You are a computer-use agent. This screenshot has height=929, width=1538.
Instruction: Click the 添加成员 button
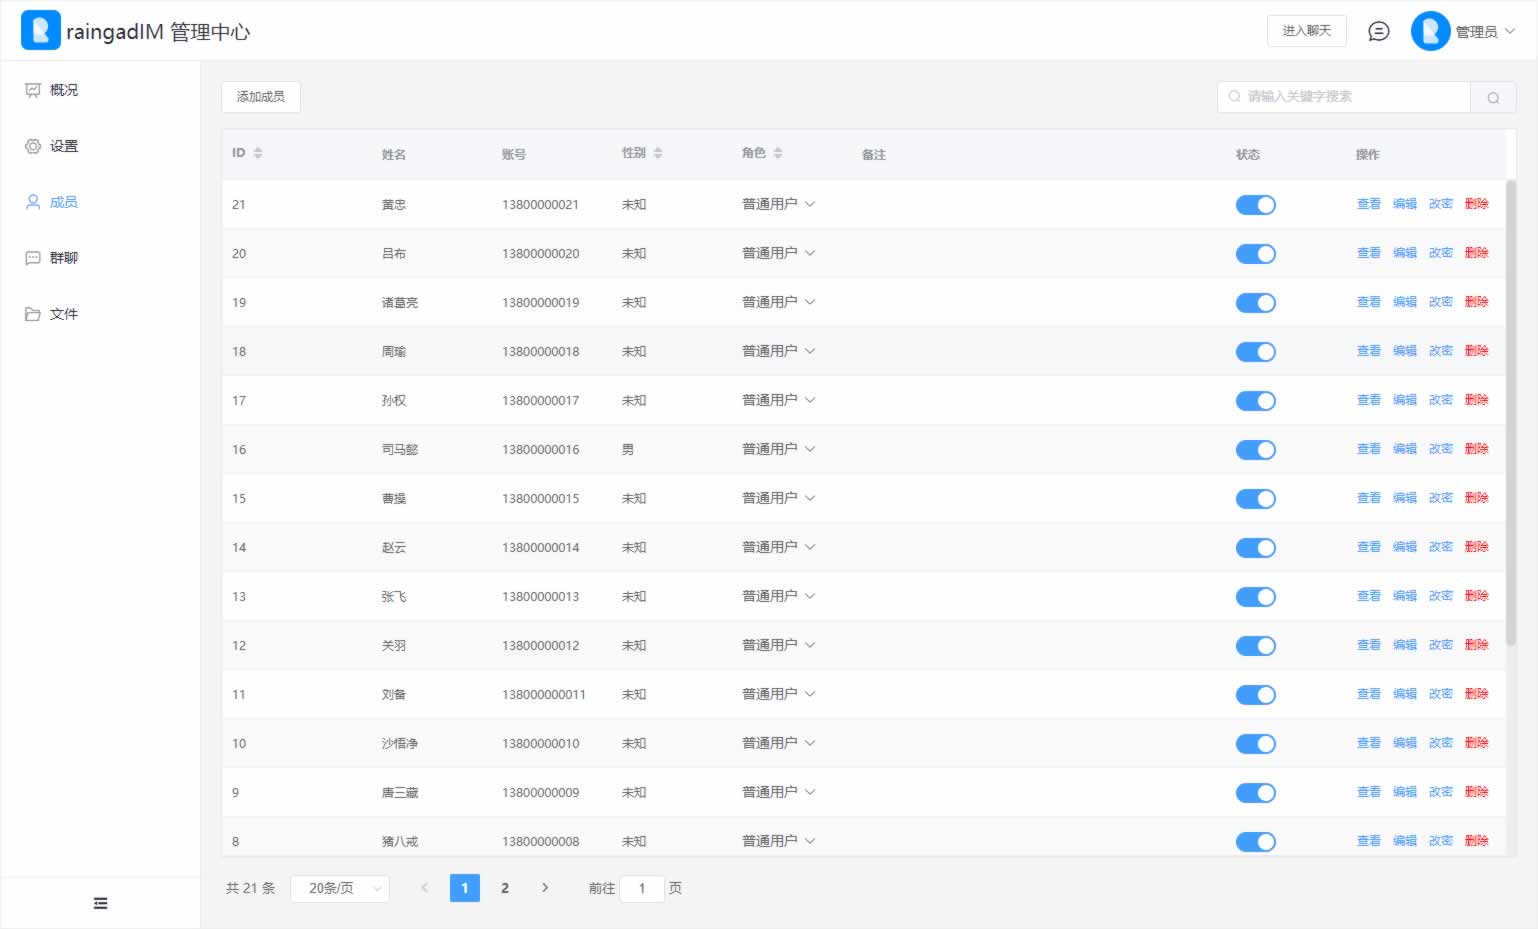pos(261,97)
